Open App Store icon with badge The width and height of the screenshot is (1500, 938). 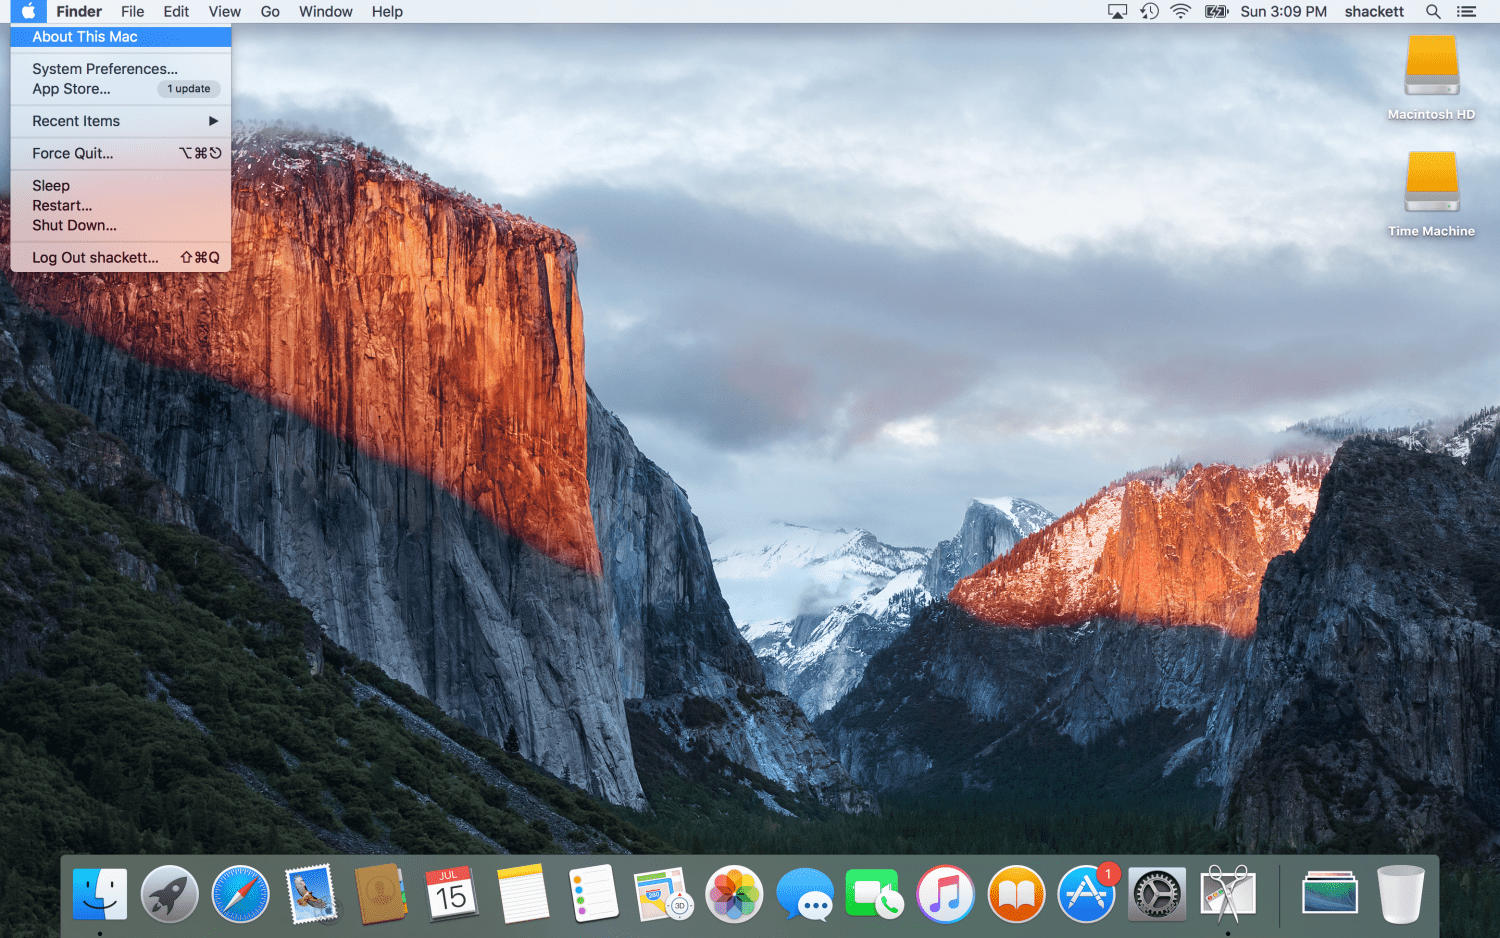(1087, 893)
